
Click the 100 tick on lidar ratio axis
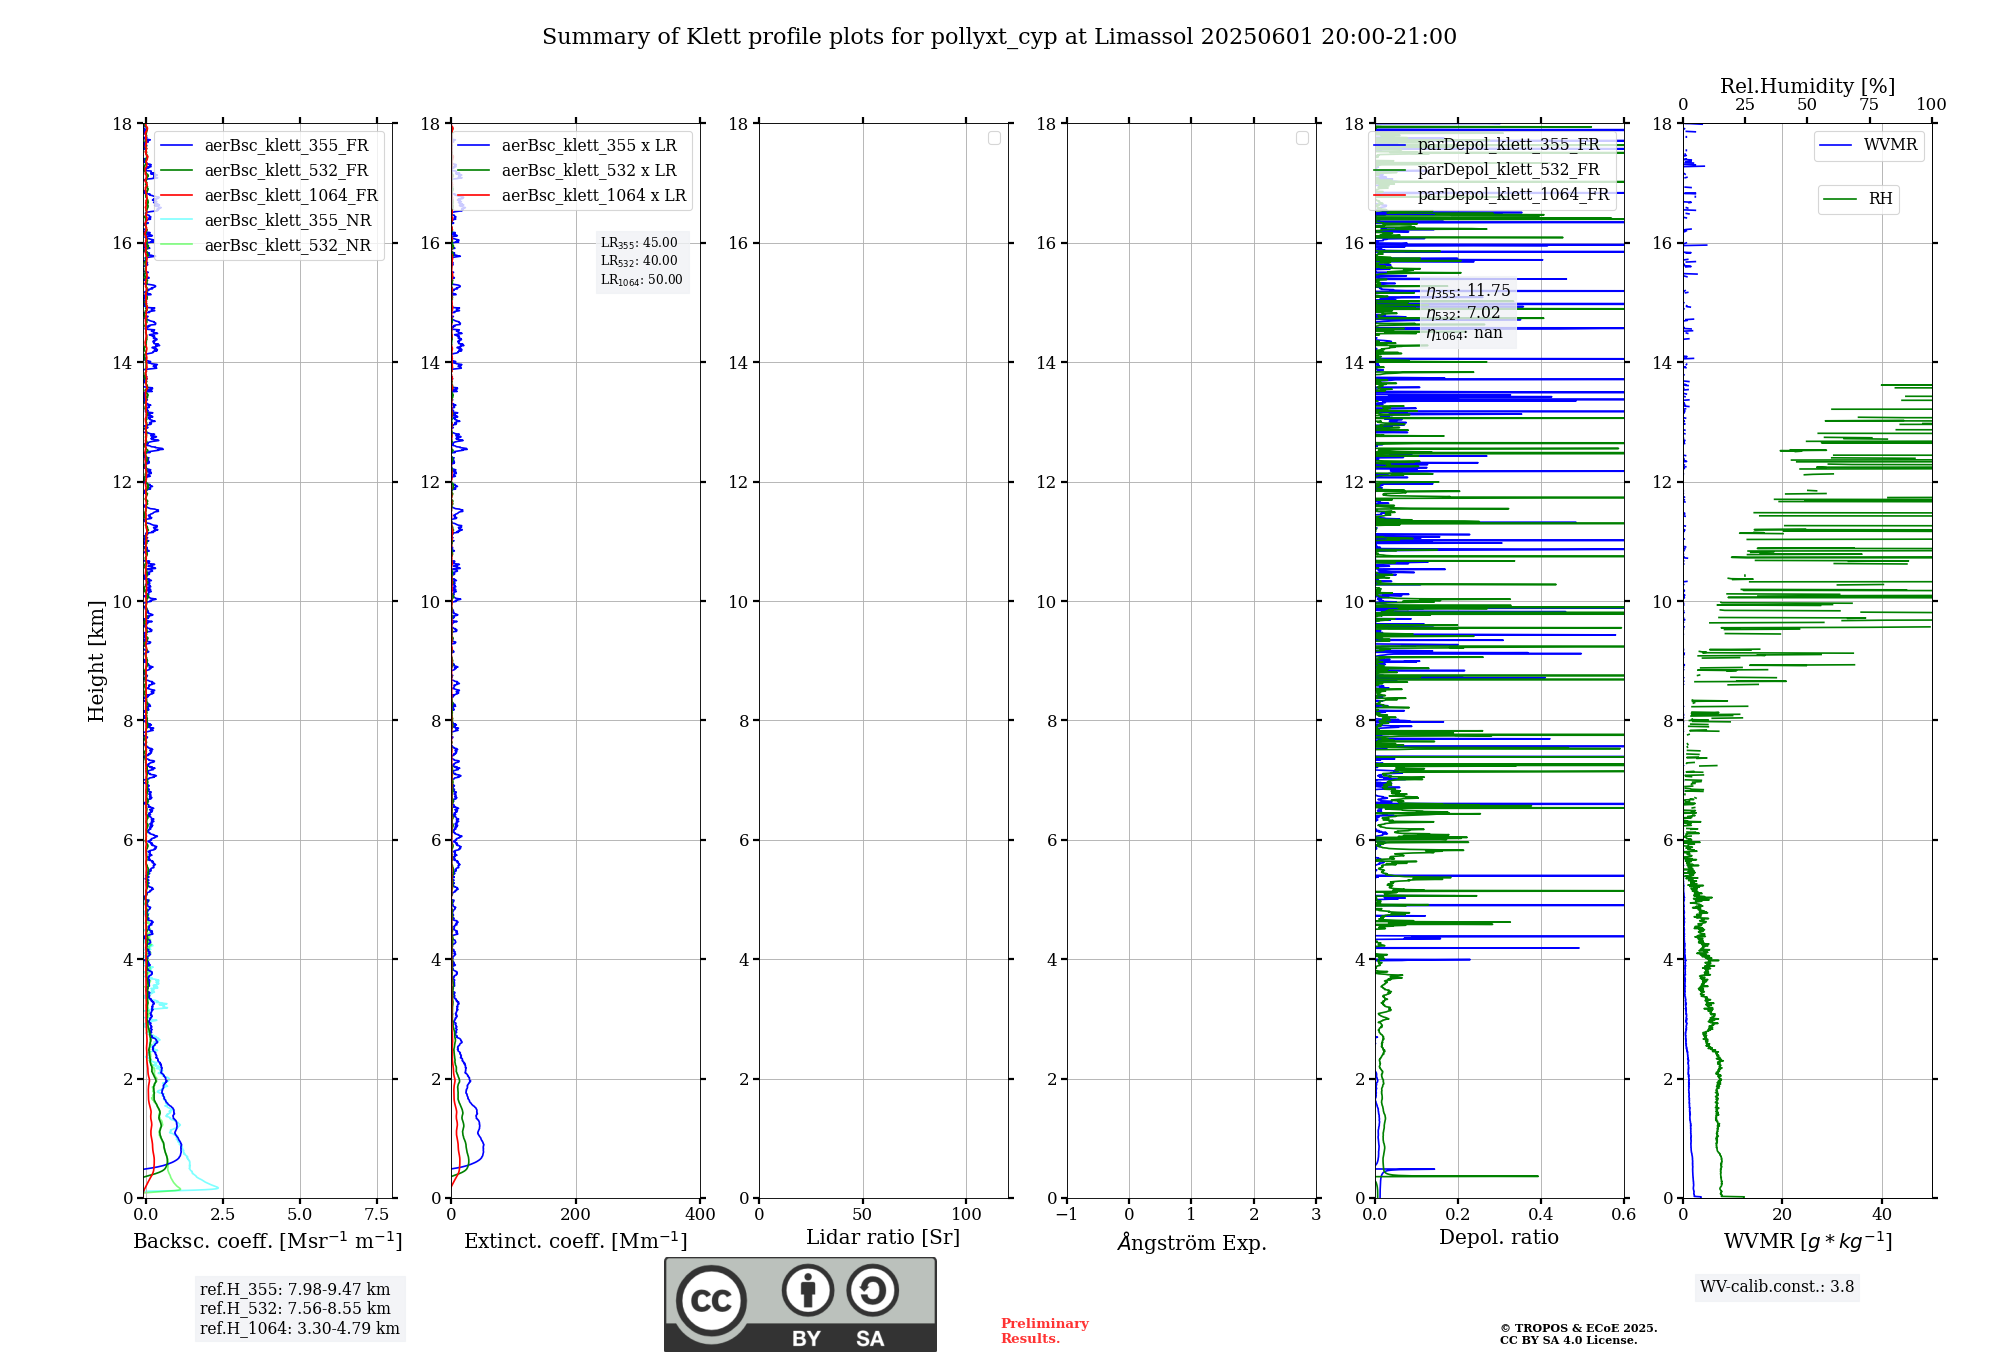[966, 1215]
